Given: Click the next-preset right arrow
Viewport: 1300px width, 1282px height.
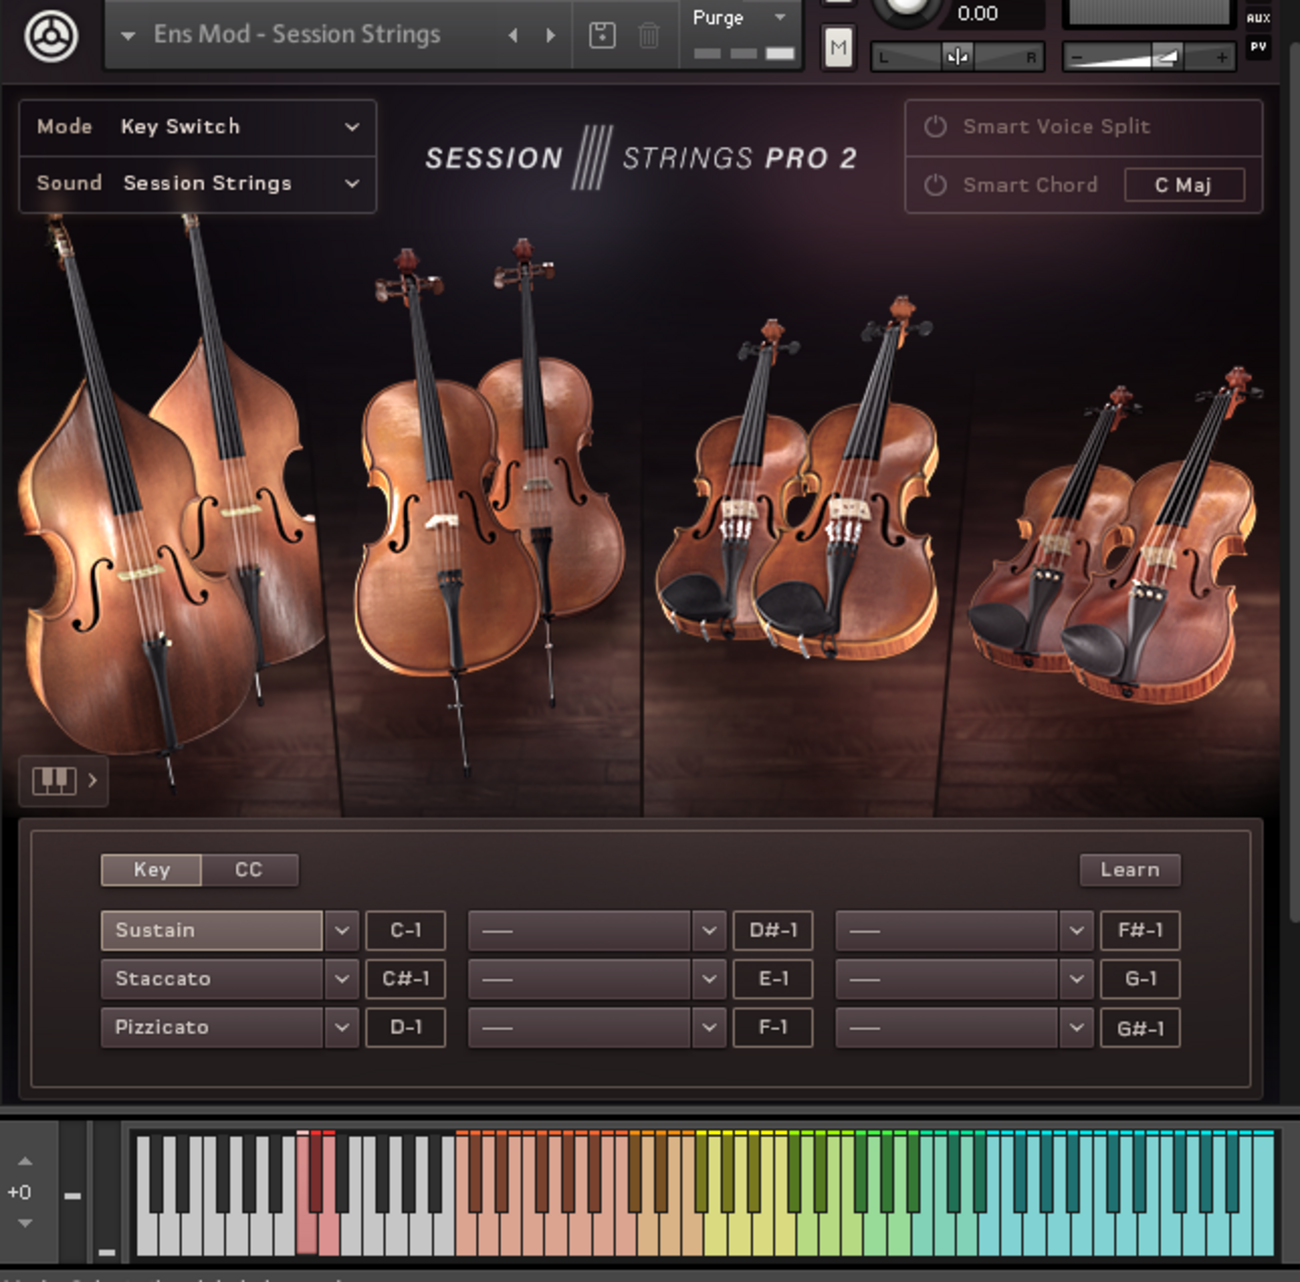Looking at the screenshot, I should [550, 35].
